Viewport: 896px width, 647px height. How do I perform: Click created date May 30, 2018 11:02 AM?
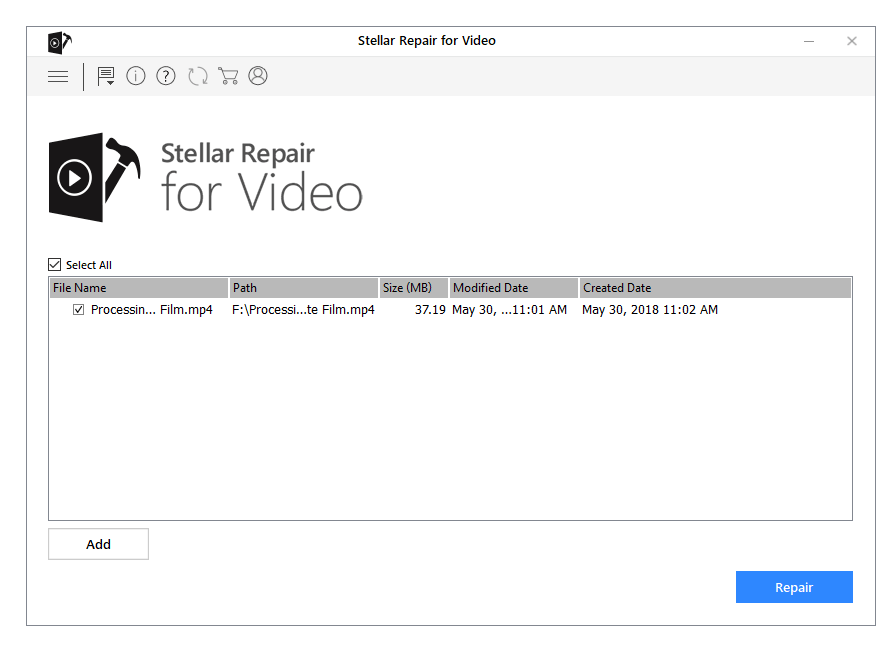coord(650,310)
